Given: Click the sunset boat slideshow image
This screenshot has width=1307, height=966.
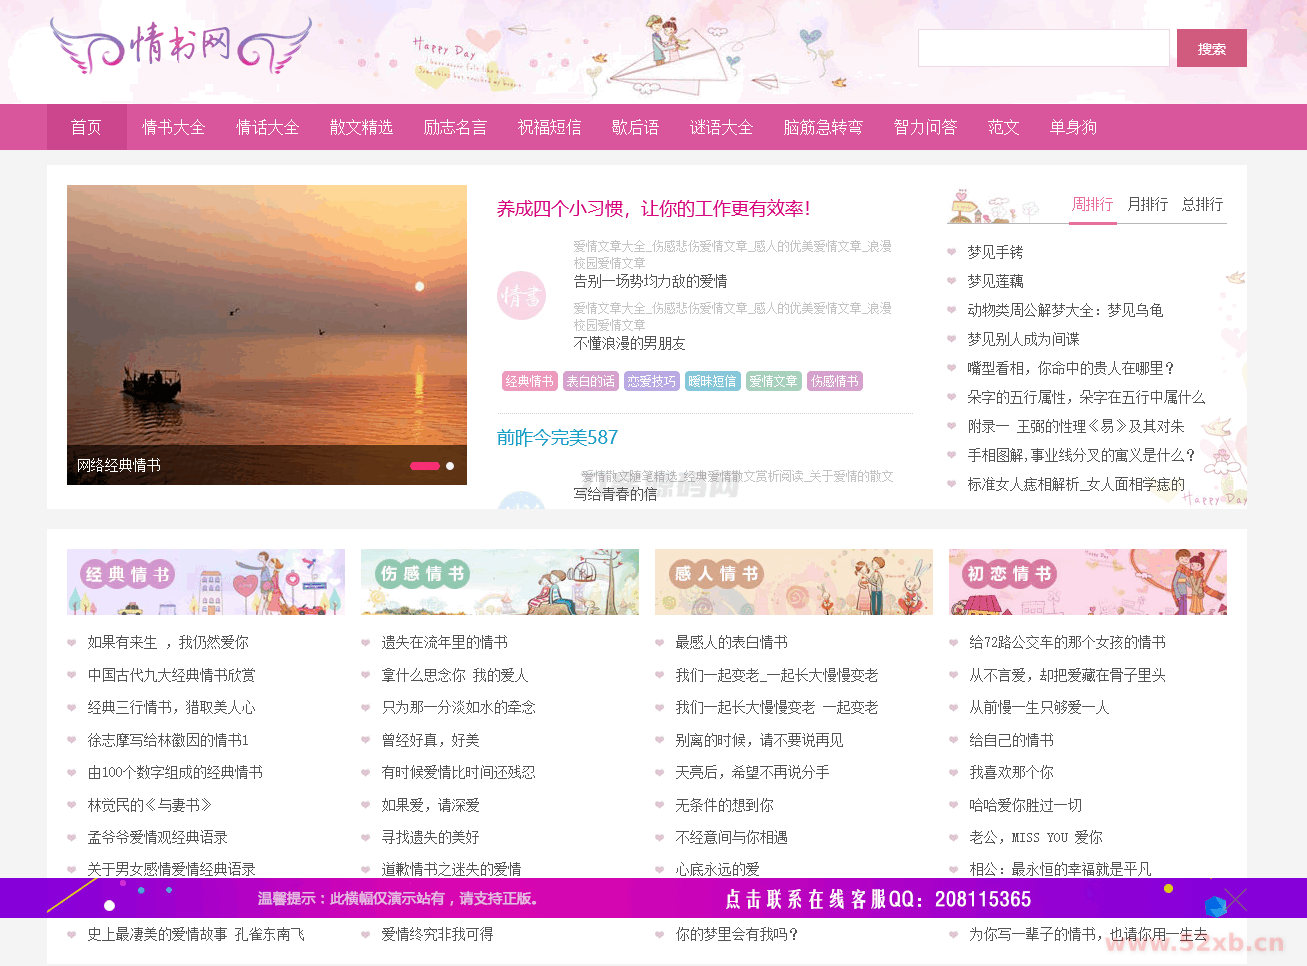Looking at the screenshot, I should coord(267,320).
